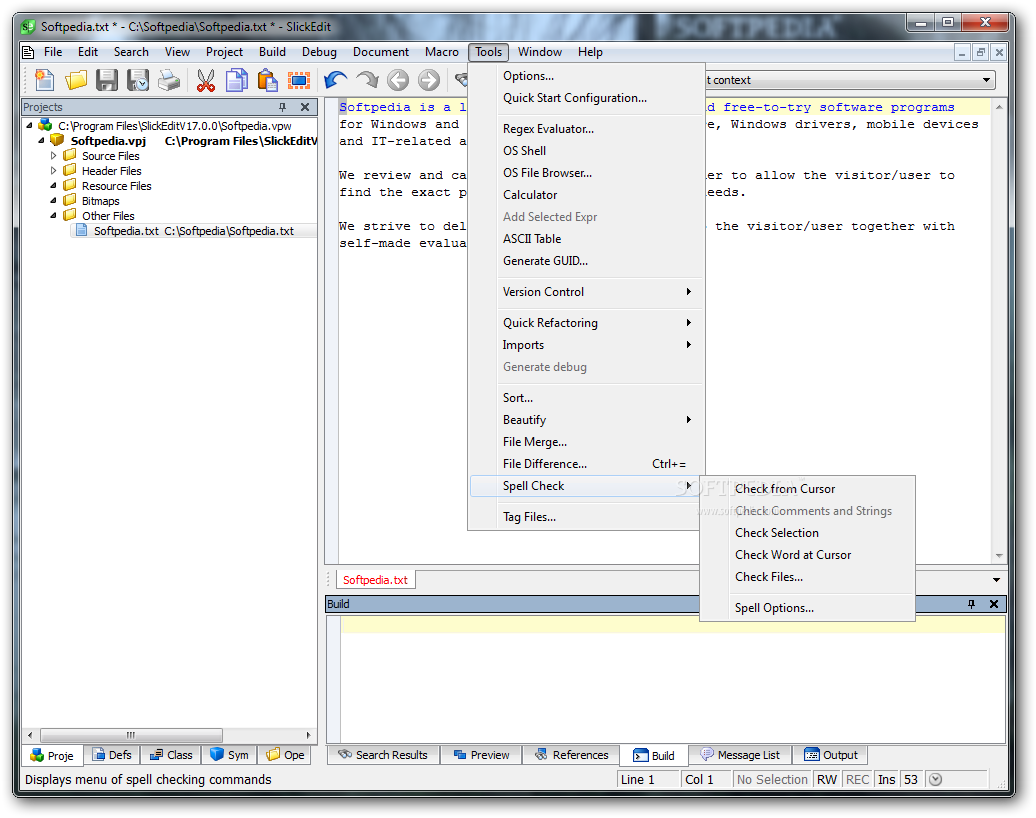
Task: Choose Options... from Tools menu
Action: [x=587, y=76]
